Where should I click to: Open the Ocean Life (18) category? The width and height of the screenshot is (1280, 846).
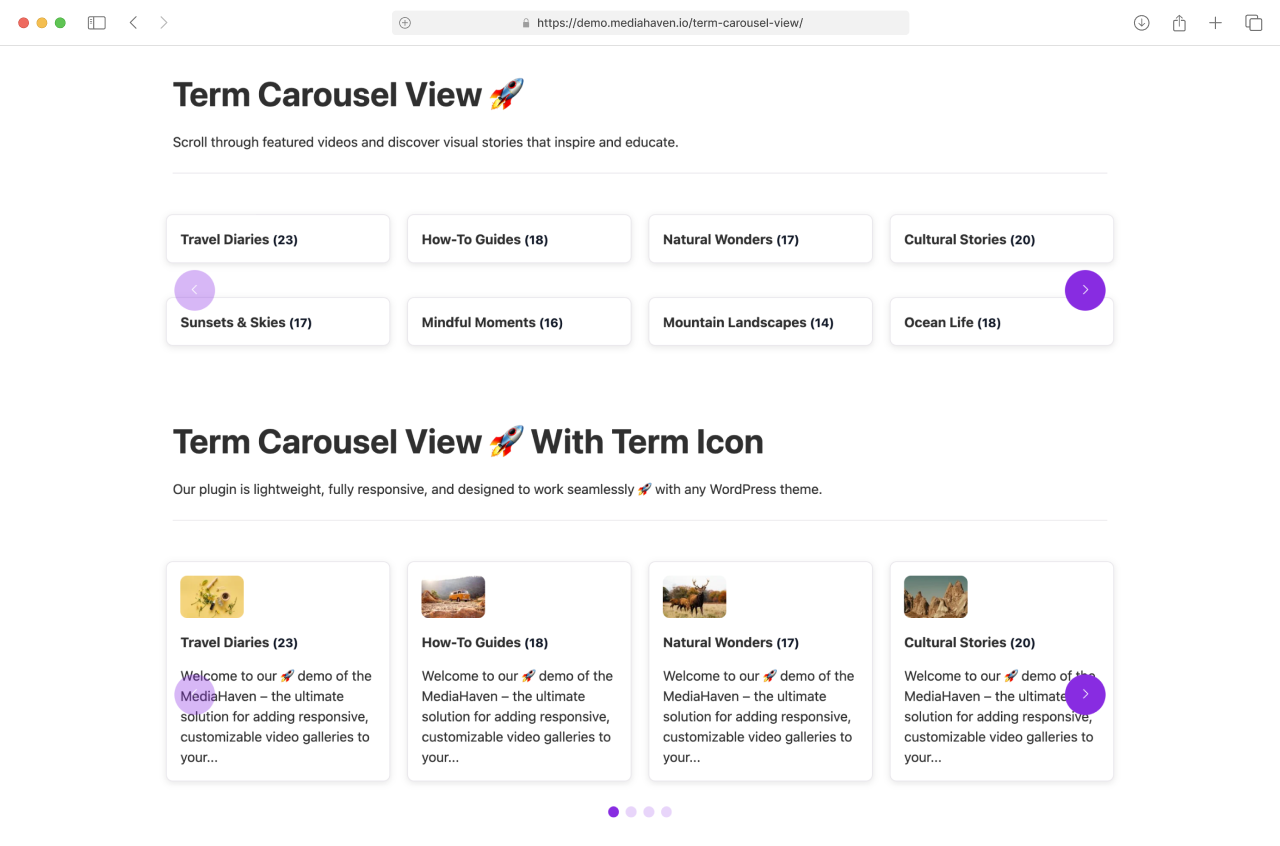coord(1001,322)
